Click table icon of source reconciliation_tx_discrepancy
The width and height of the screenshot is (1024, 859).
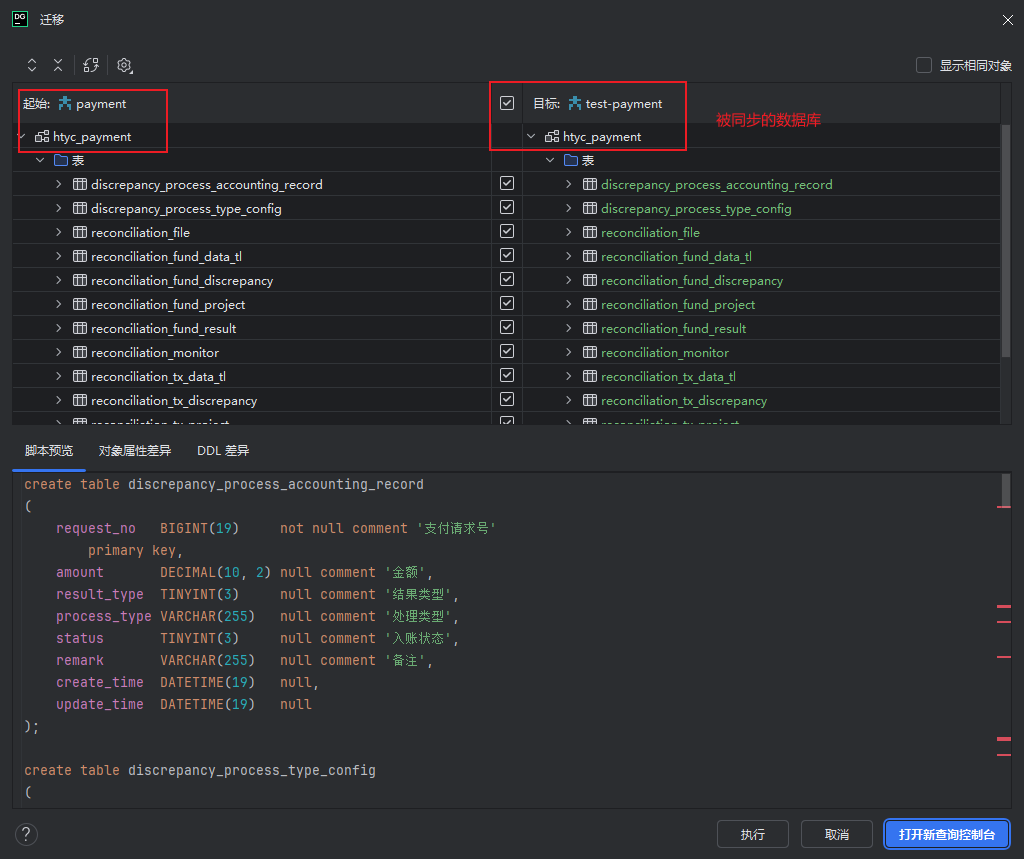coord(80,400)
